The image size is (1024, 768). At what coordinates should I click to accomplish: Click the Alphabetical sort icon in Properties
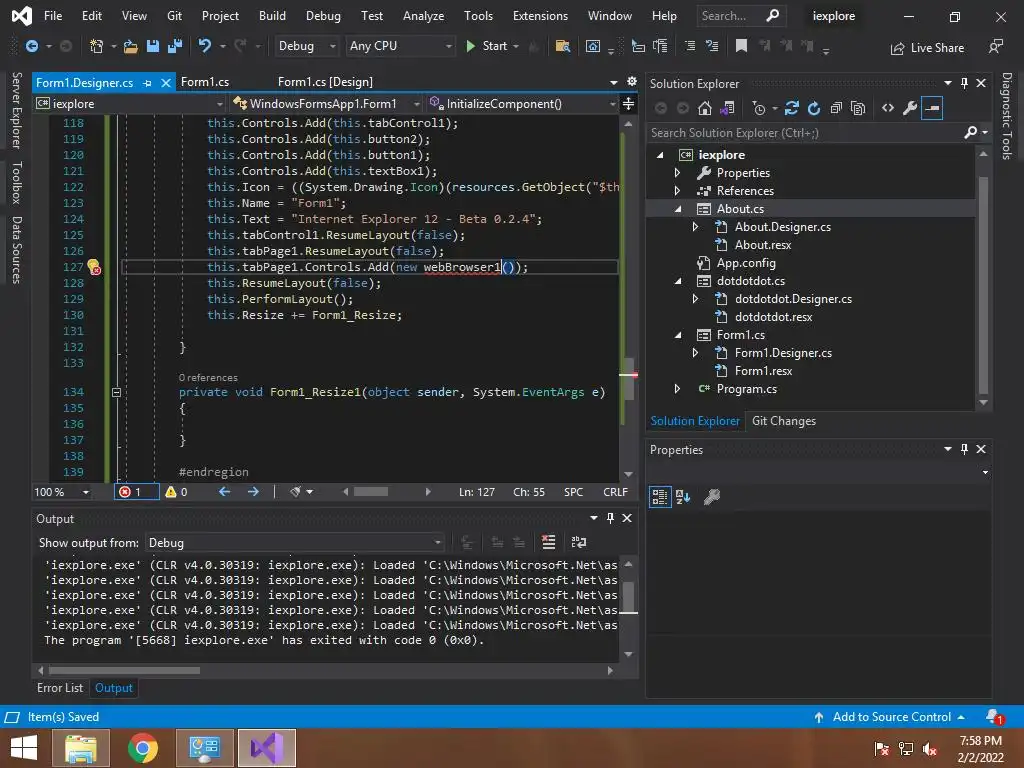[683, 496]
